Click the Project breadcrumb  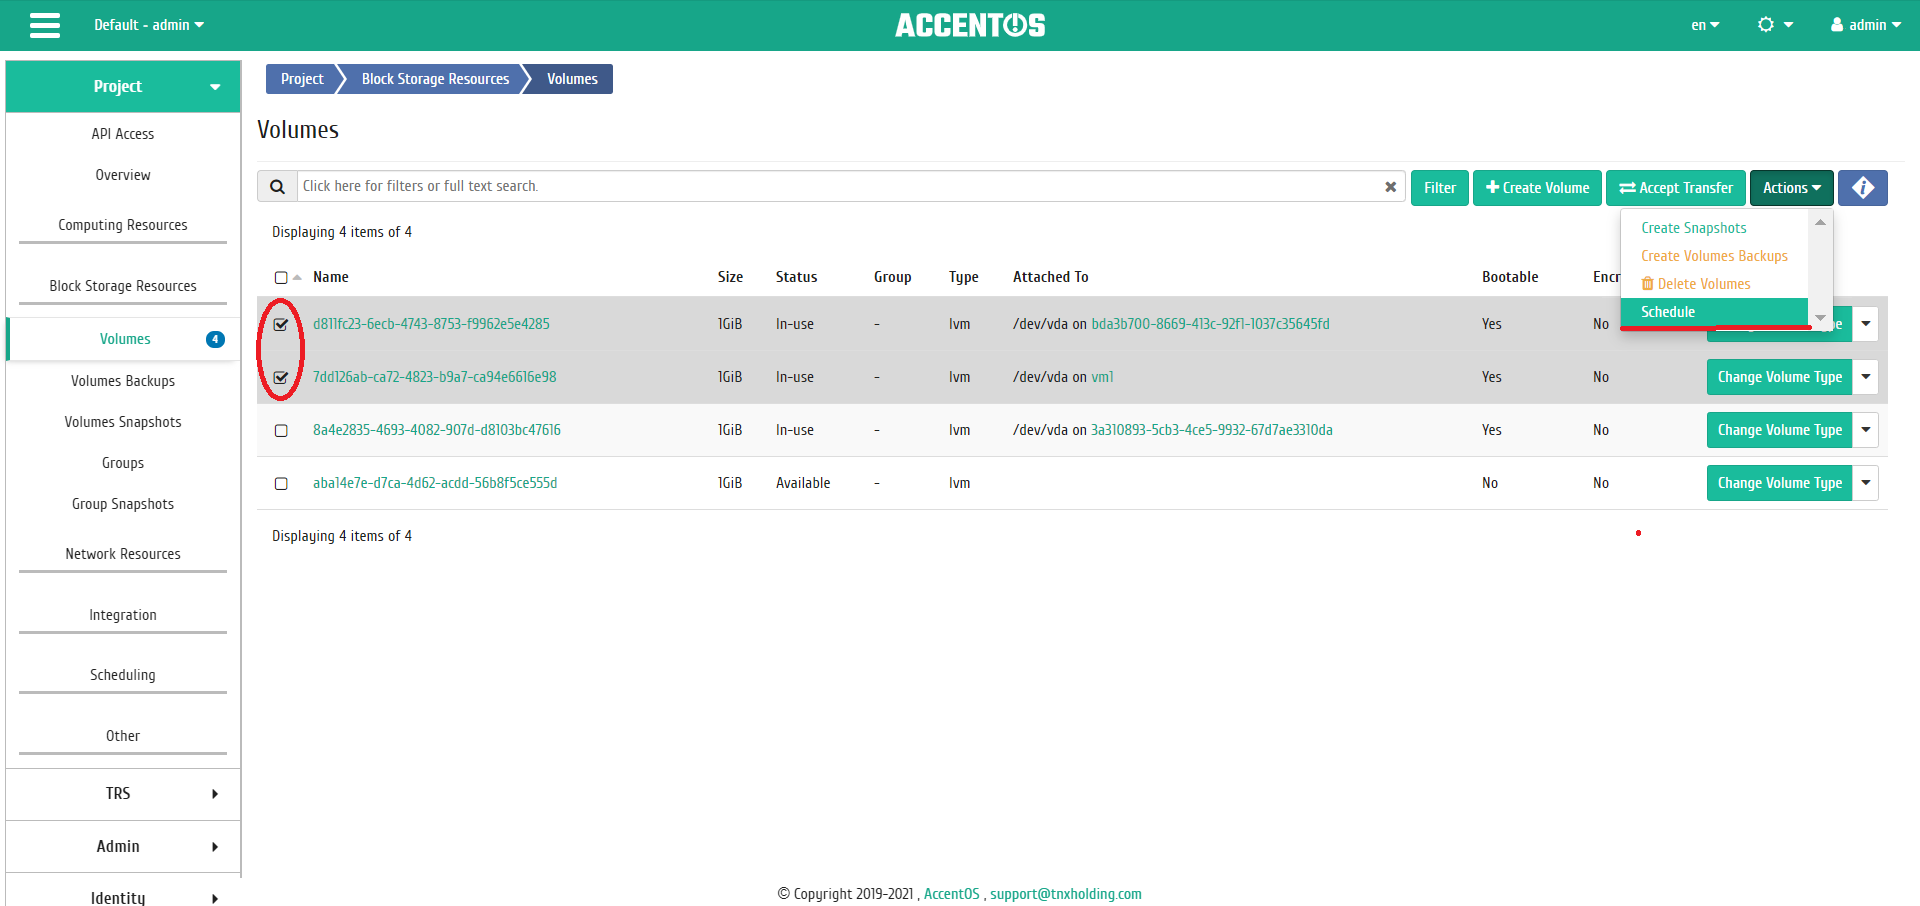click(302, 79)
